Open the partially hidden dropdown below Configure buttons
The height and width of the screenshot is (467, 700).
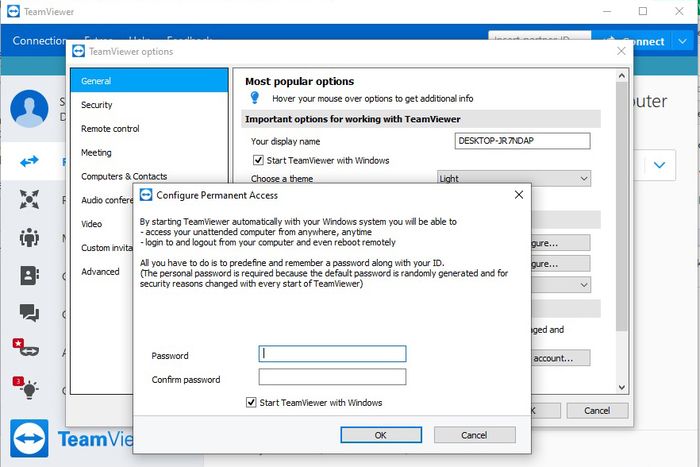pos(561,285)
